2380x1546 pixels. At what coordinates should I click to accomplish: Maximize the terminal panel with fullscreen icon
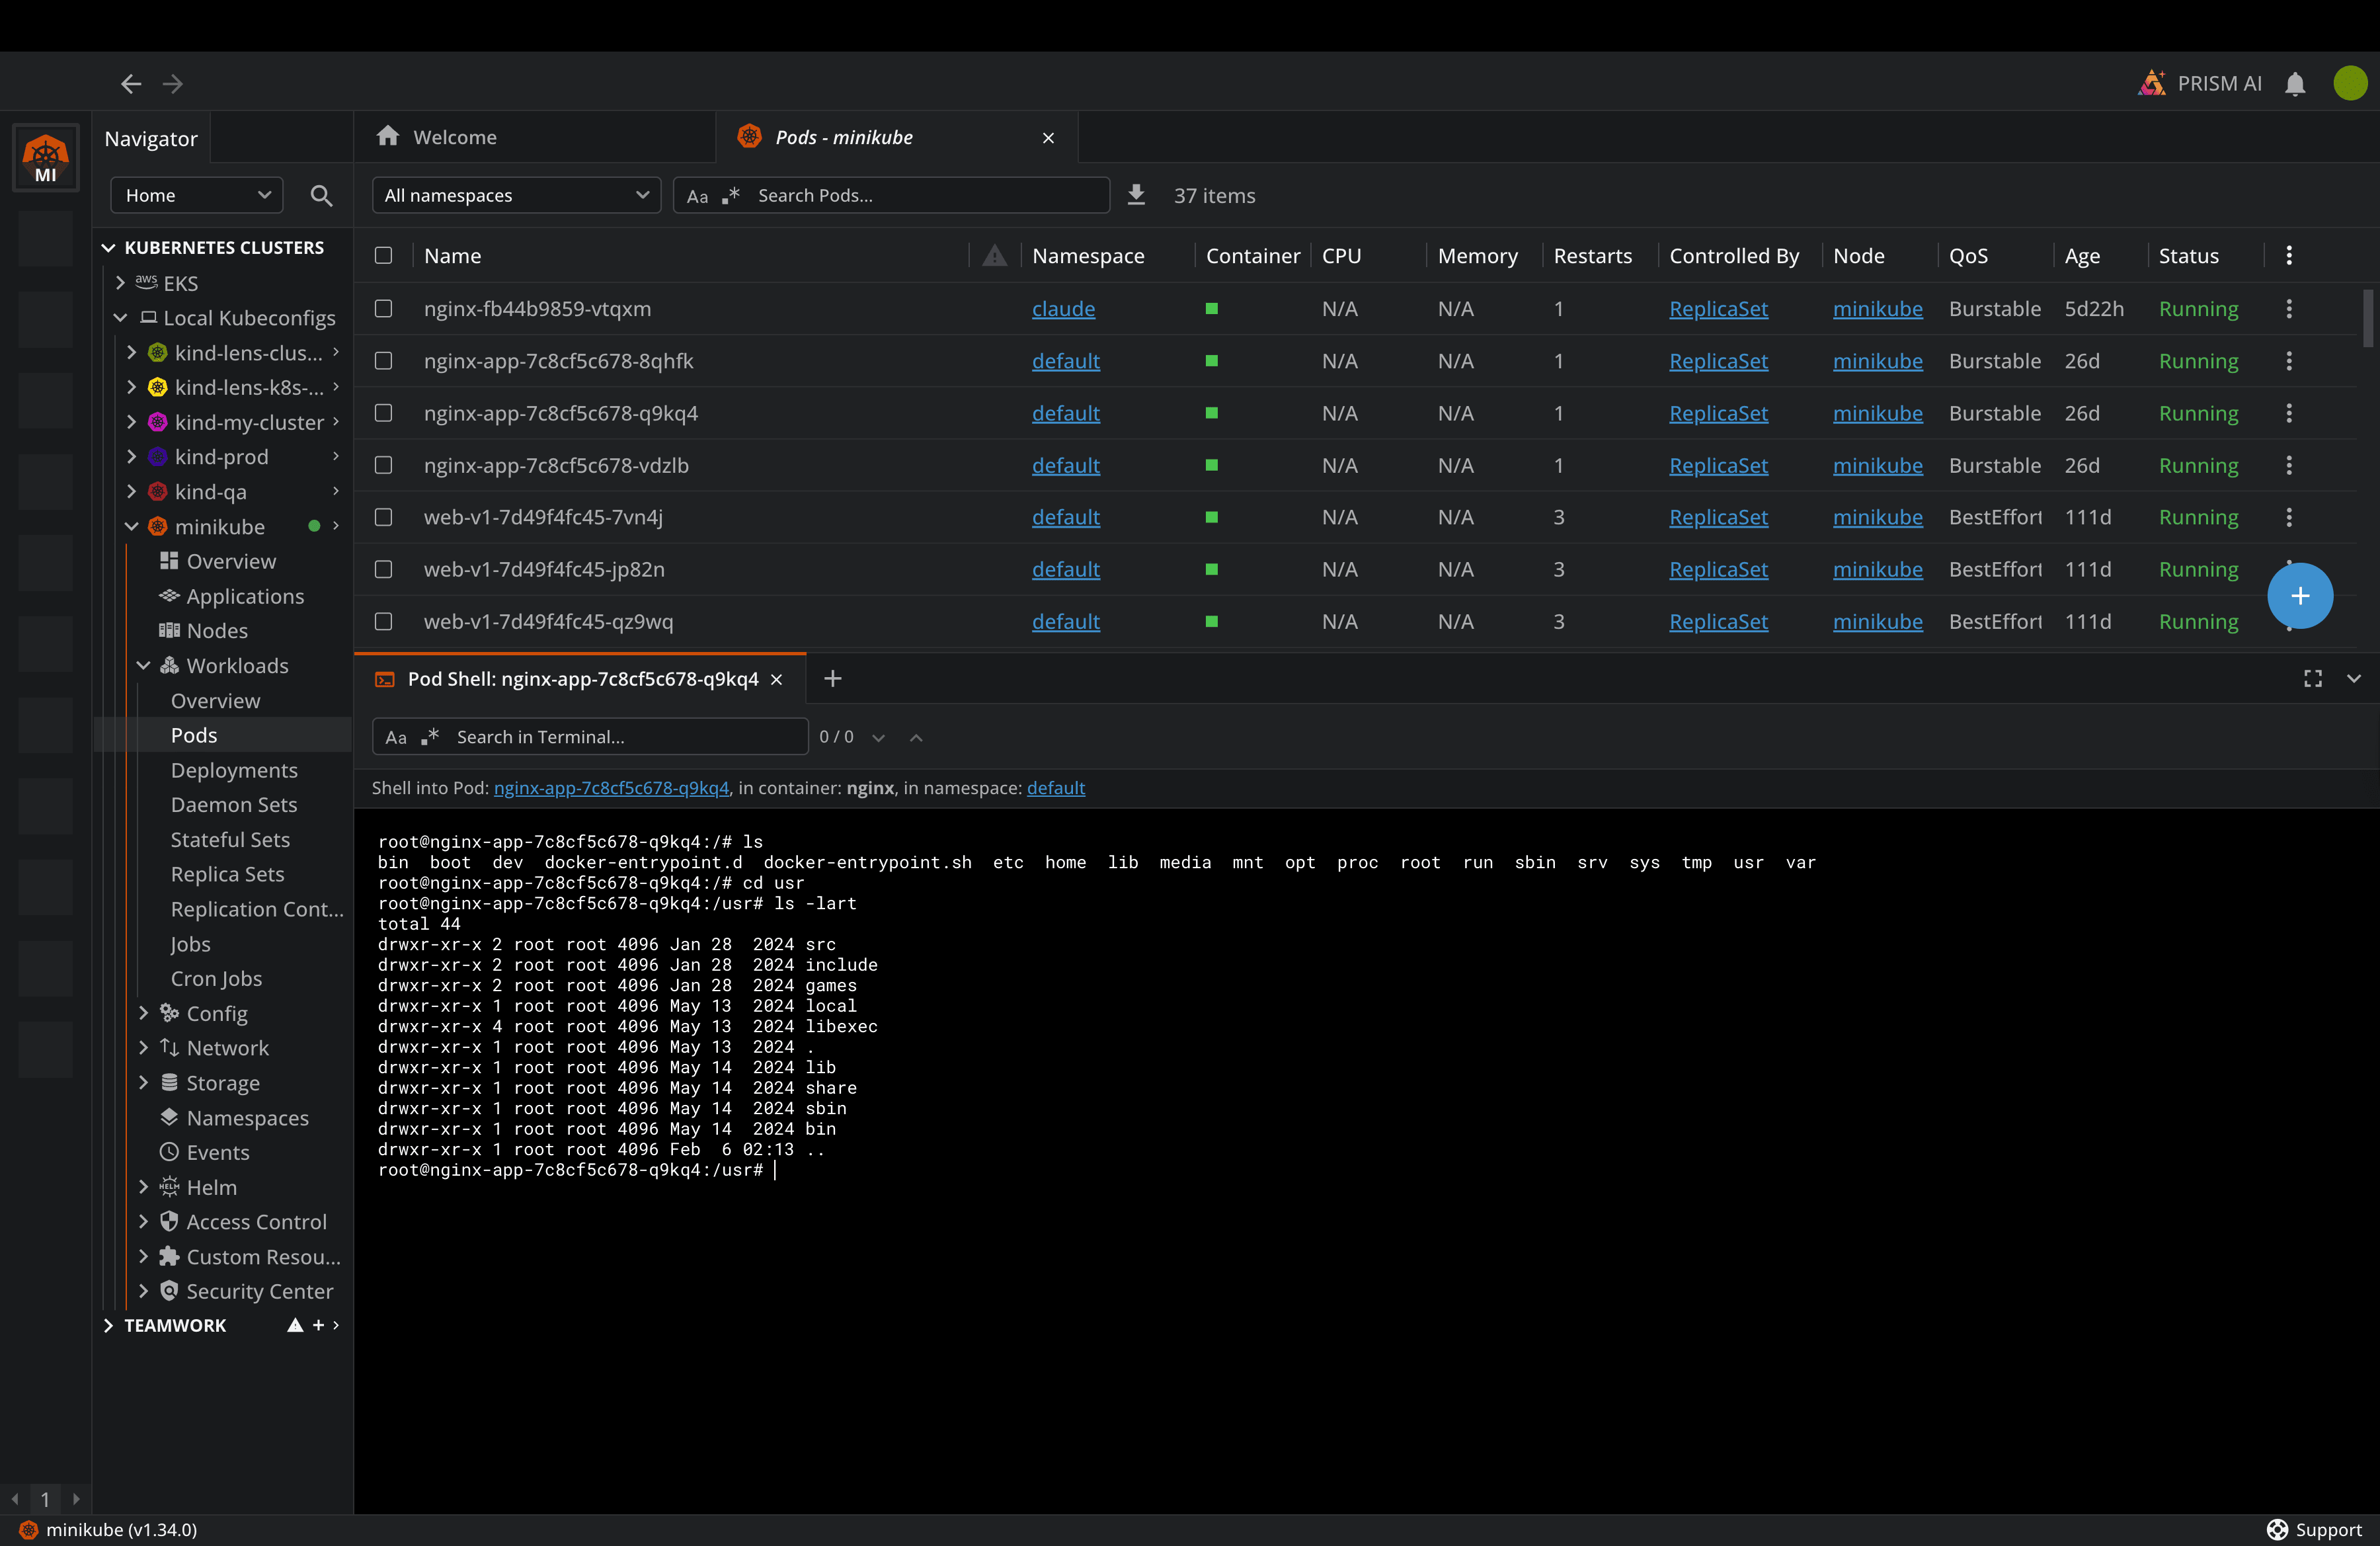click(2312, 679)
